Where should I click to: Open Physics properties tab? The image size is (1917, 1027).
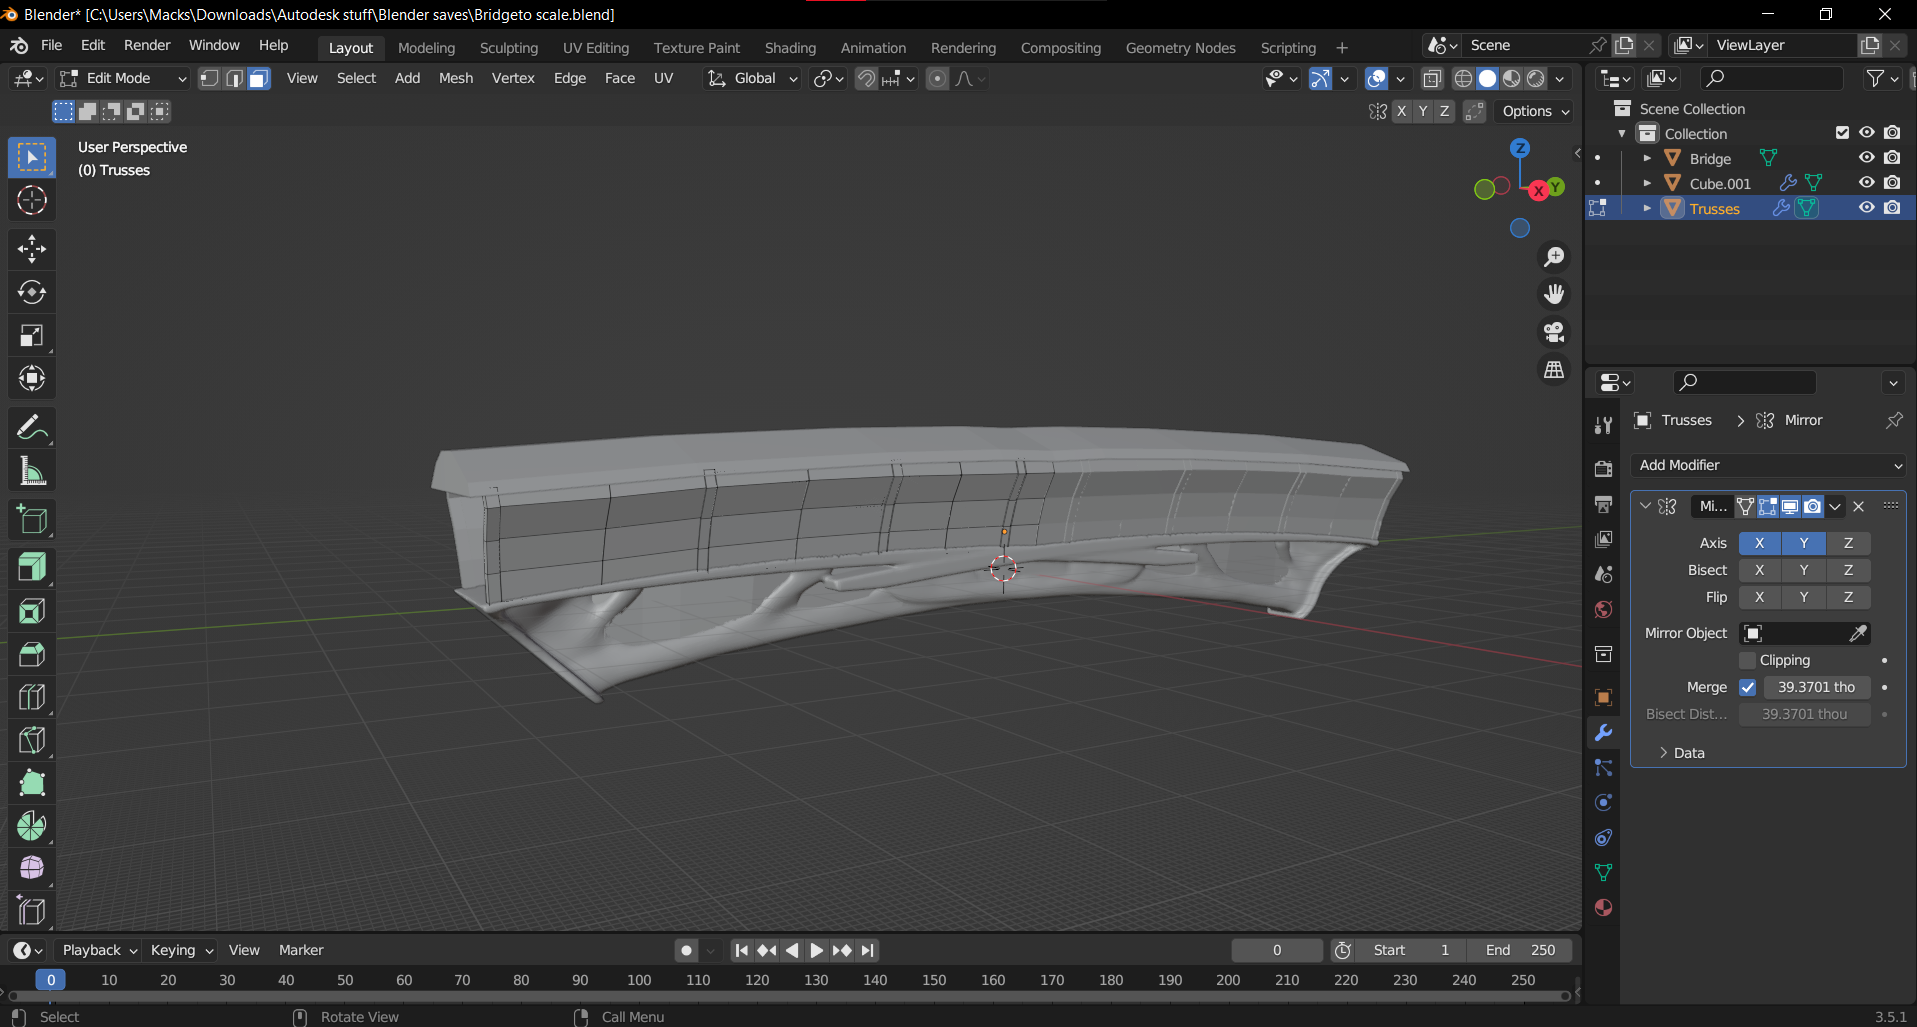tap(1604, 803)
